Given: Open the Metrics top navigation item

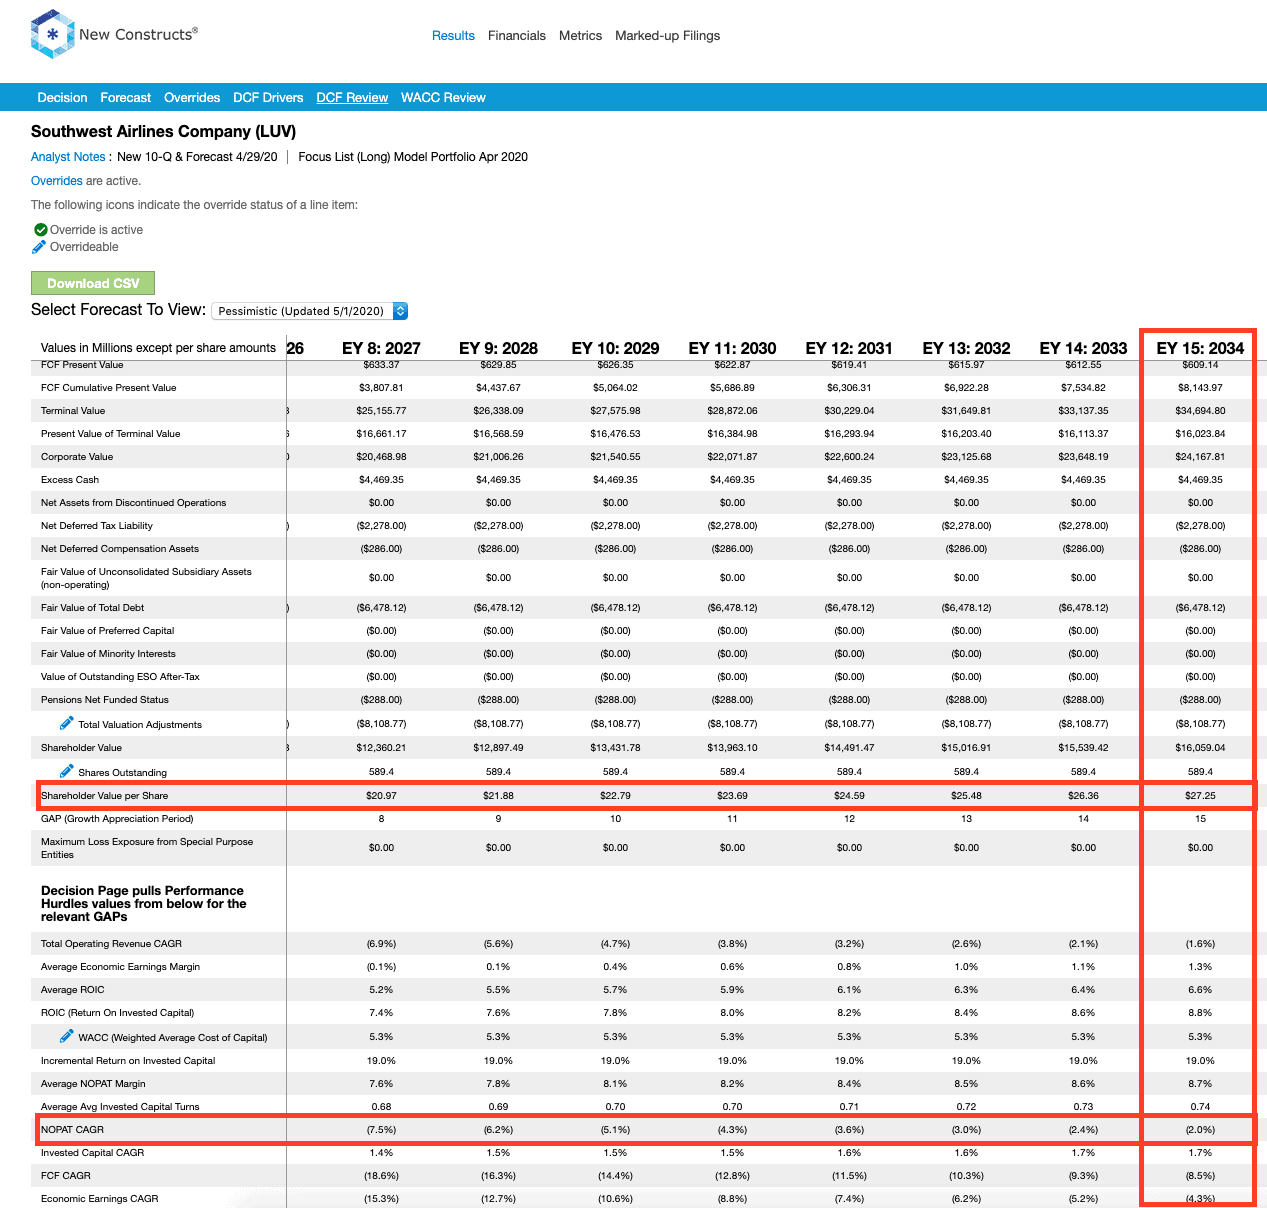Looking at the screenshot, I should tap(580, 36).
